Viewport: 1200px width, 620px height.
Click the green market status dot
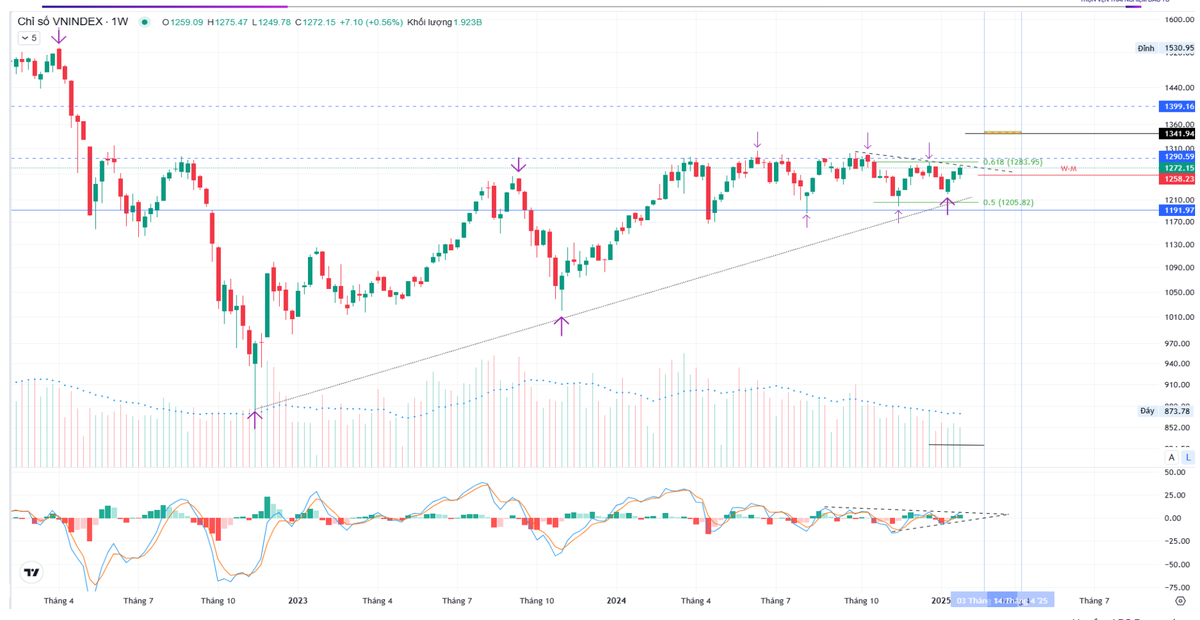pyautogui.click(x=146, y=21)
